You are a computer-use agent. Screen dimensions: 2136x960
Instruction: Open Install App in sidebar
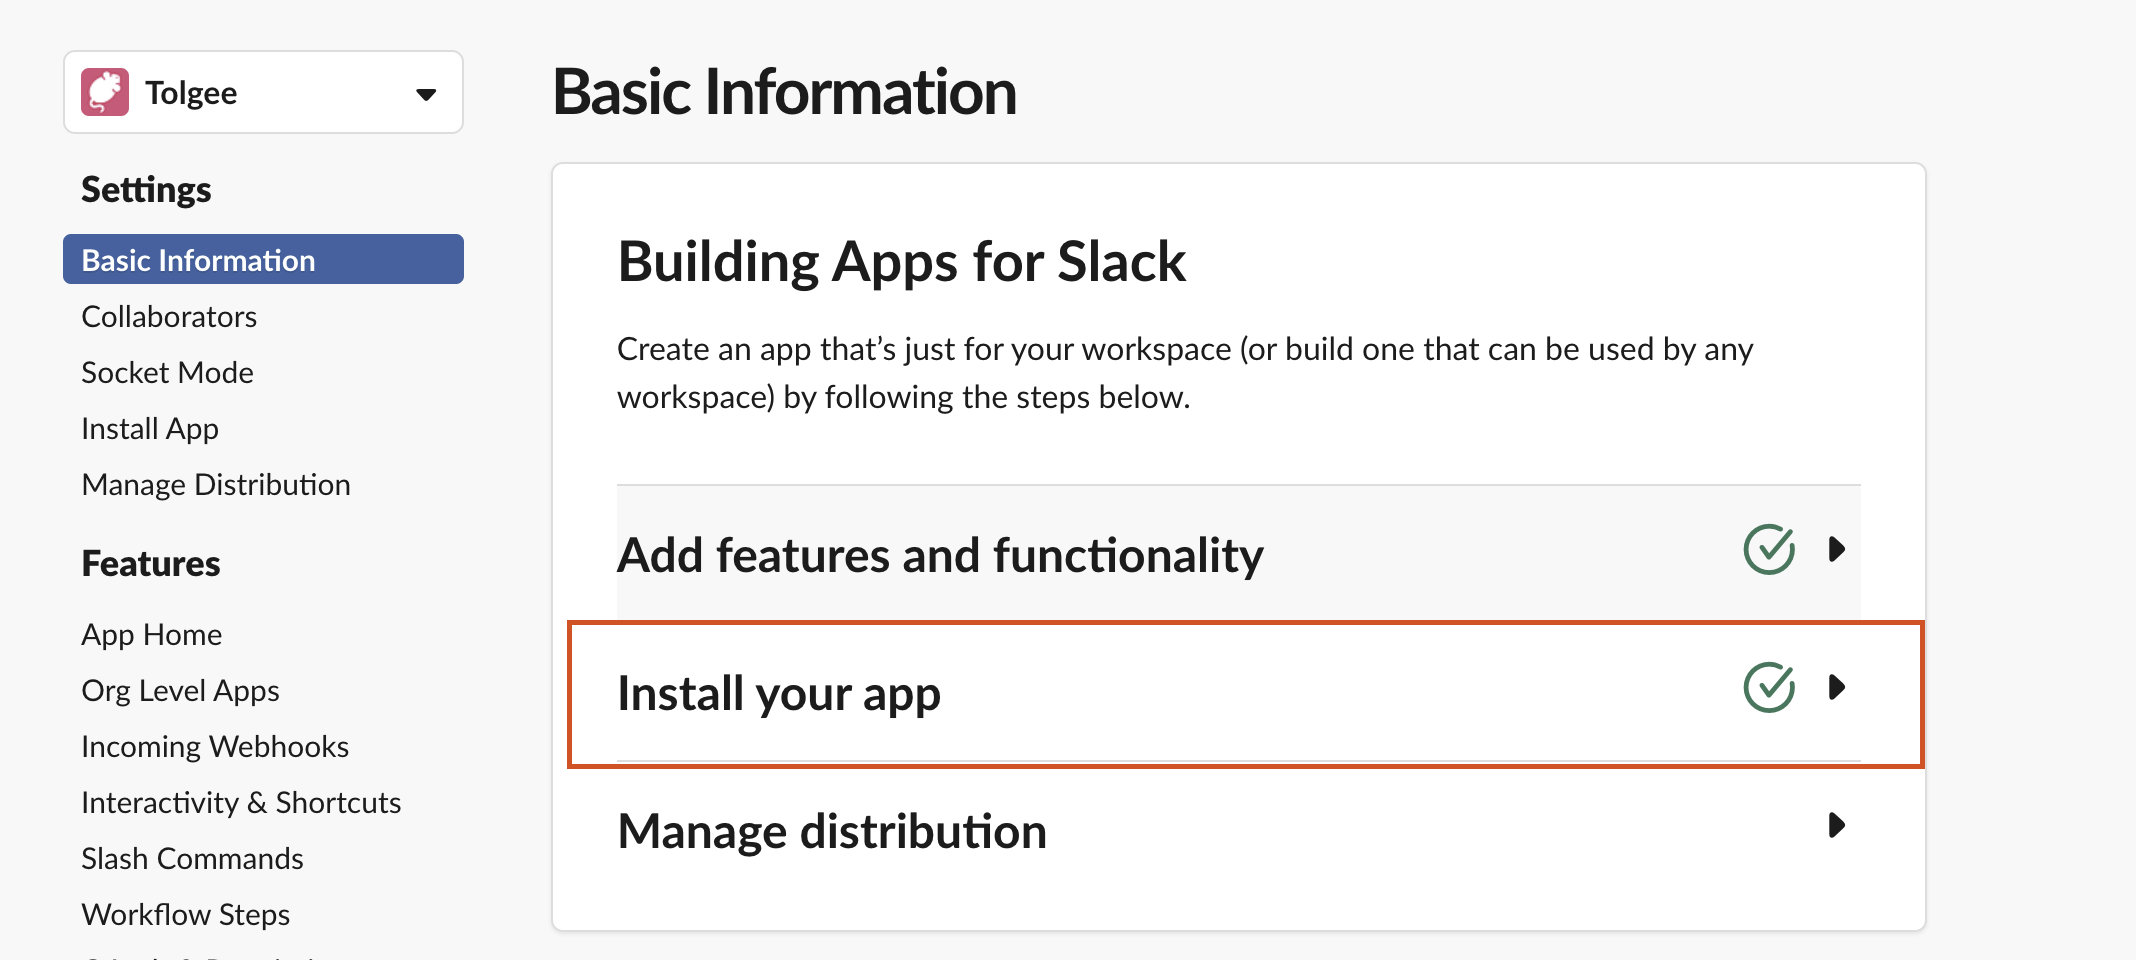pyautogui.click(x=150, y=428)
